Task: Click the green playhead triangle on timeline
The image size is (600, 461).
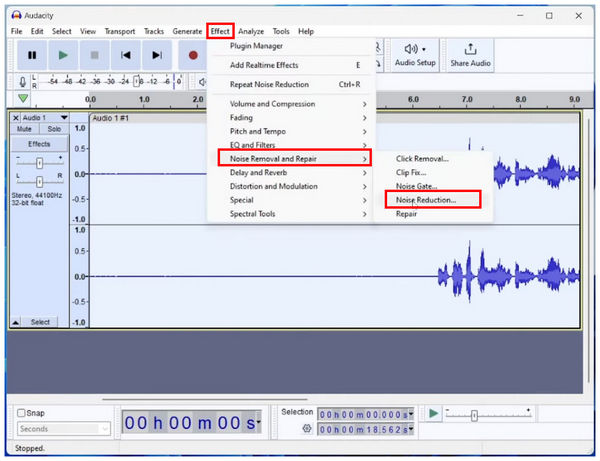Action: click(23, 99)
